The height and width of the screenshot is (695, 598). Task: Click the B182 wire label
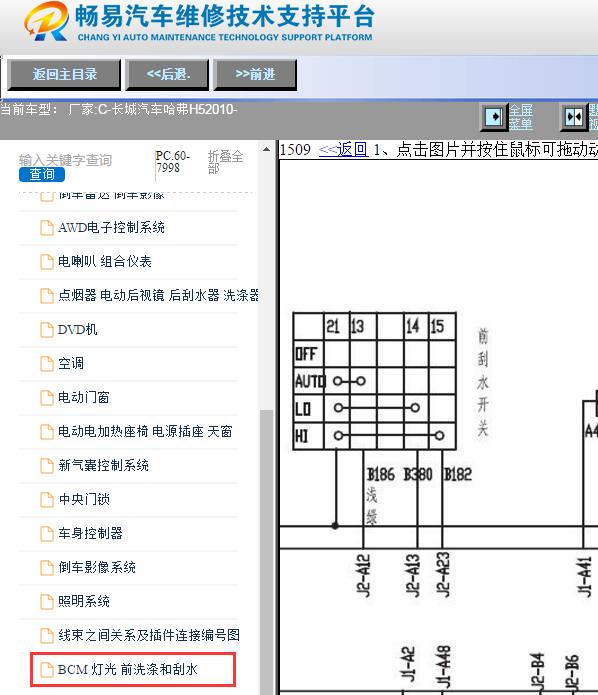point(458,475)
